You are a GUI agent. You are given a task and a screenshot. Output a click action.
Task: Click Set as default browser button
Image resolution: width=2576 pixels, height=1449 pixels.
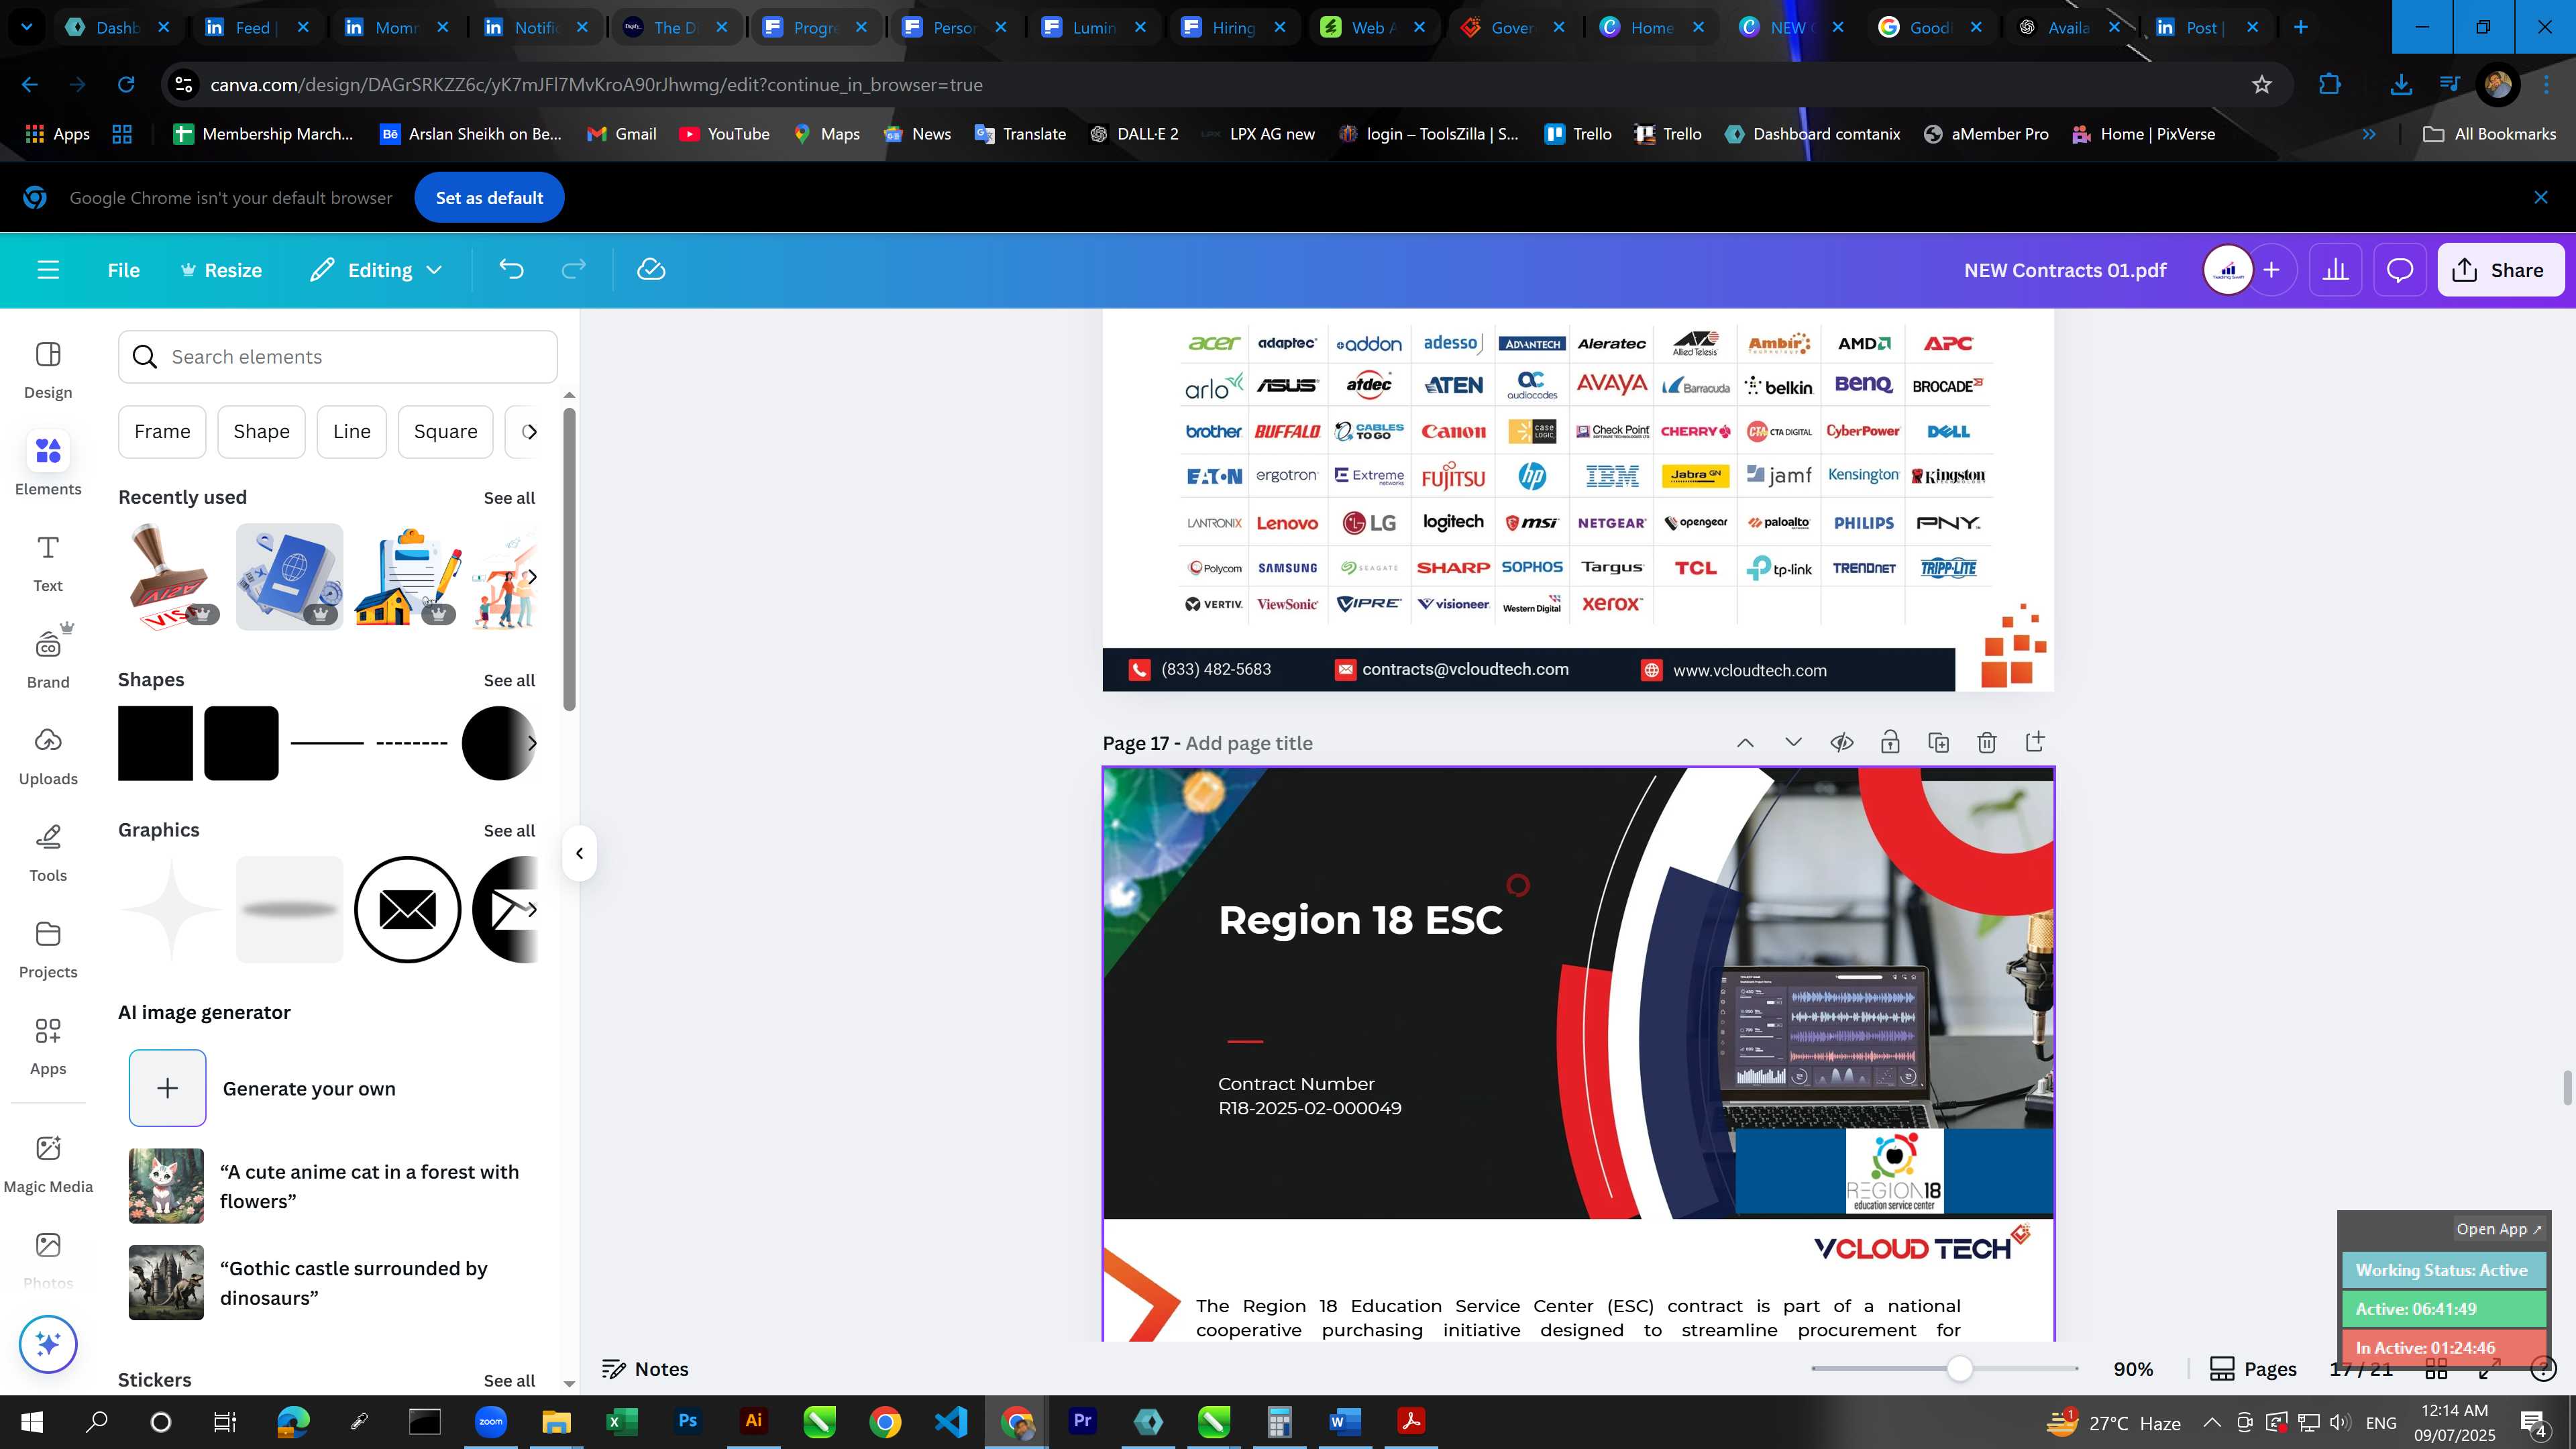pyautogui.click(x=489, y=198)
